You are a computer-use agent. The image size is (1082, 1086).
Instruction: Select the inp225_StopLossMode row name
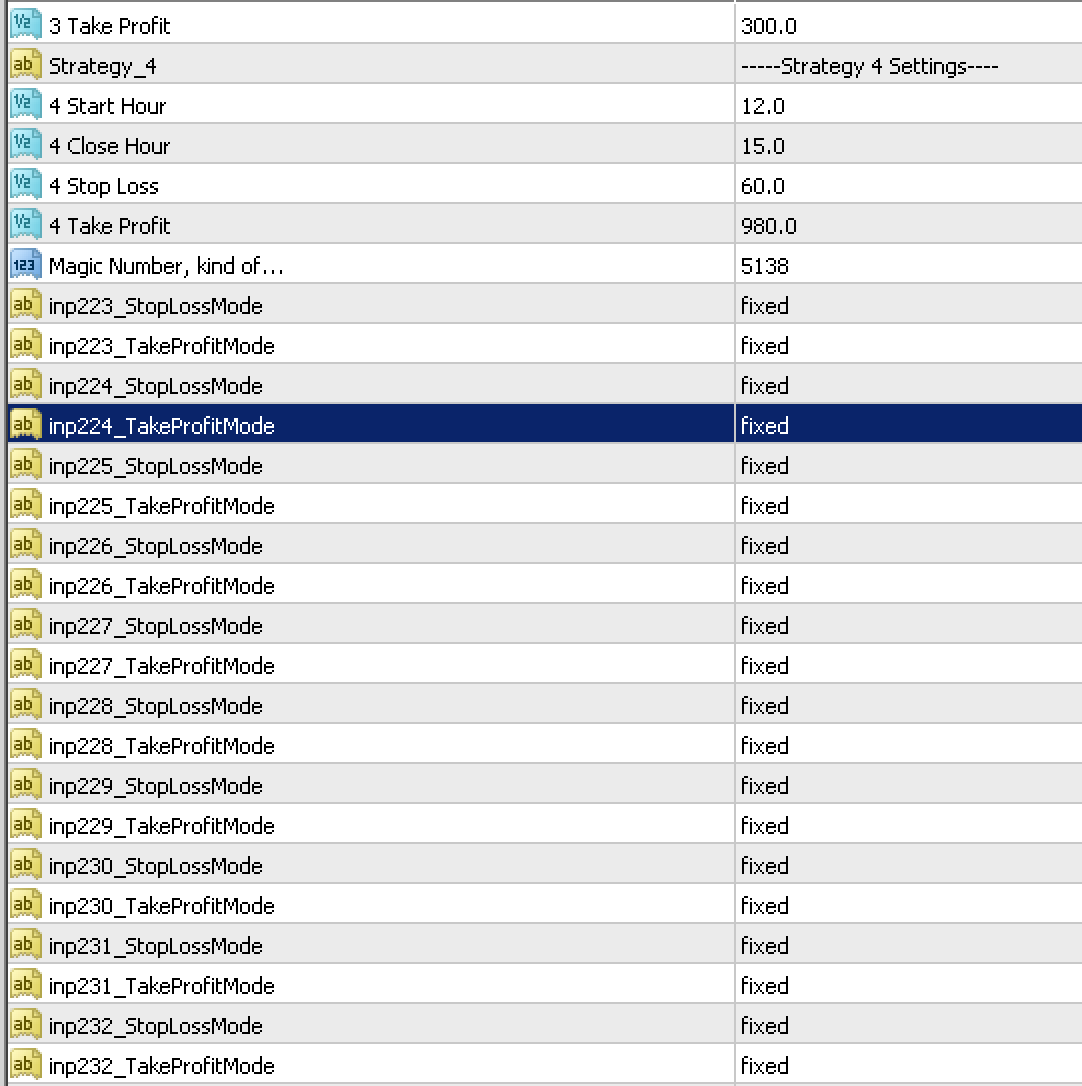[156, 466]
